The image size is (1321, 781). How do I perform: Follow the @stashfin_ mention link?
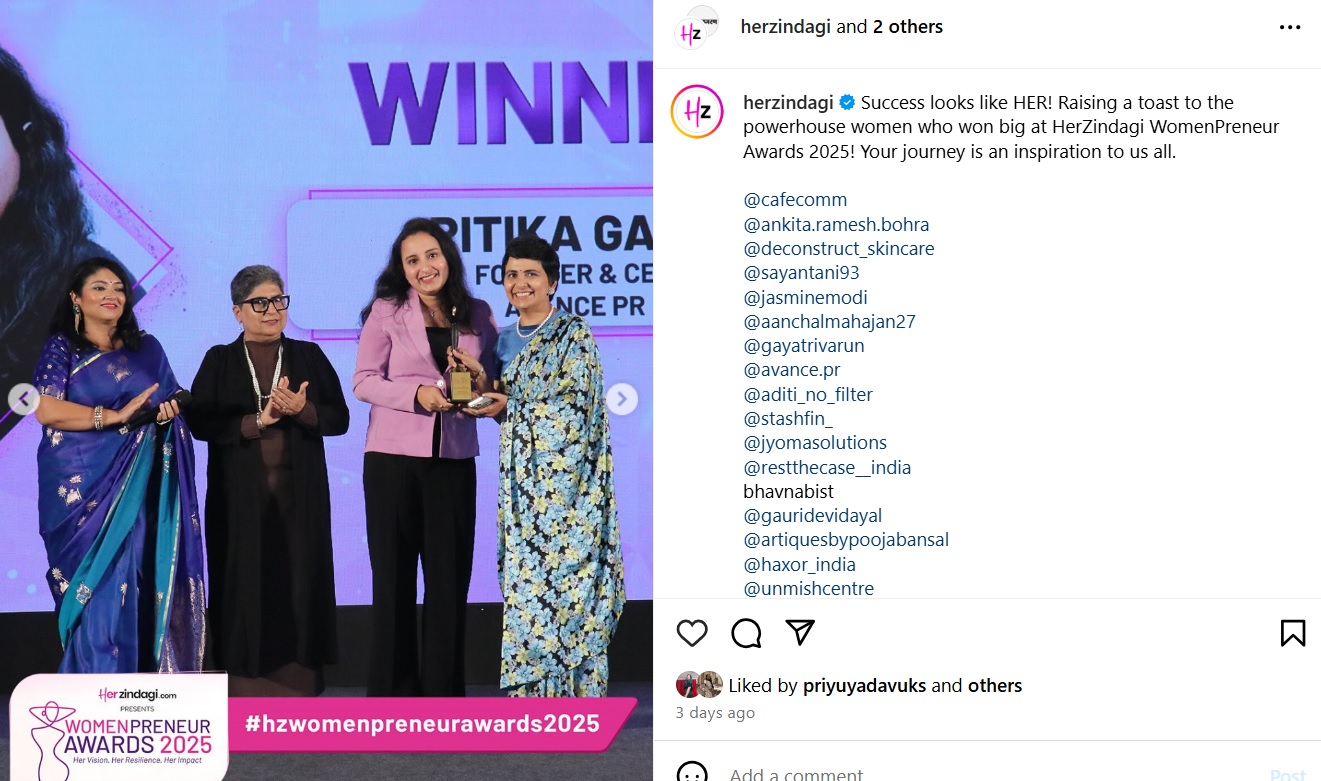(x=788, y=418)
